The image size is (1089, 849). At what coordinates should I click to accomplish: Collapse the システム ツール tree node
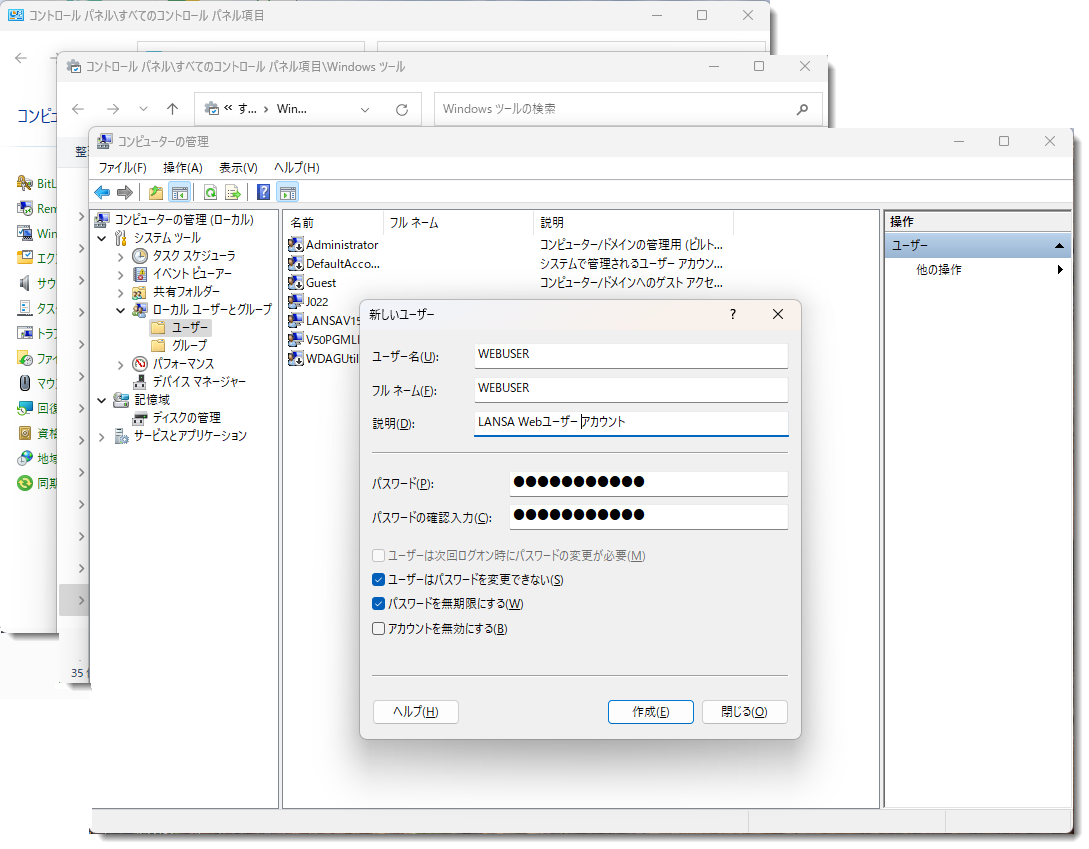(102, 238)
